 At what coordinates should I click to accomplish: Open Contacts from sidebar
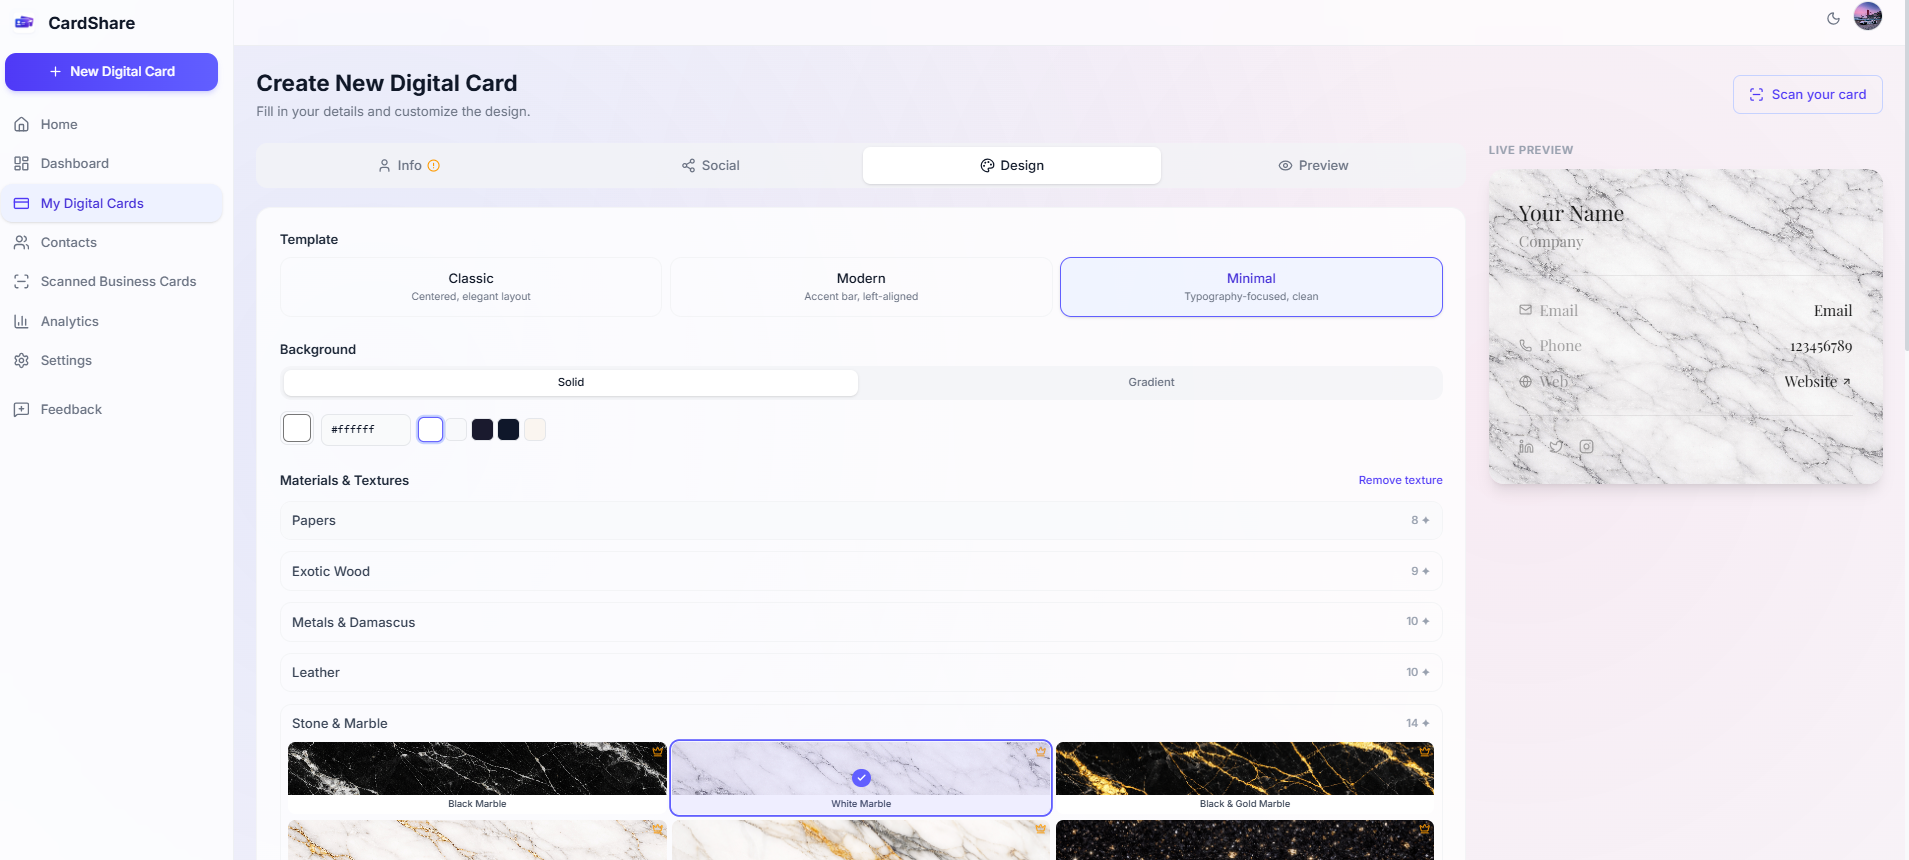click(x=112, y=242)
